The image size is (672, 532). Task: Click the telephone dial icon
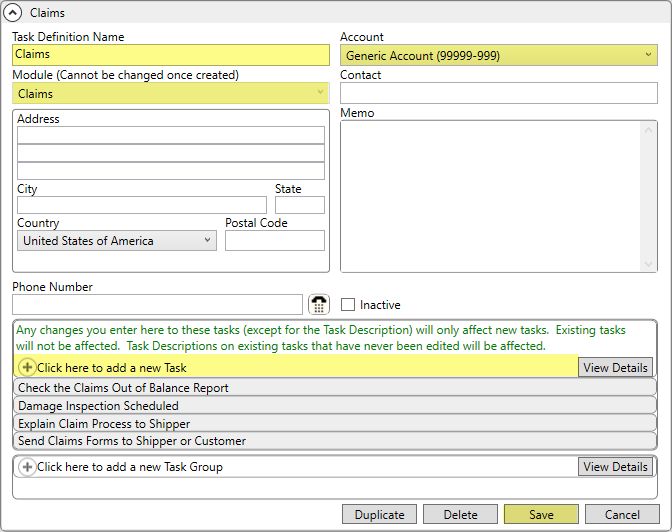tap(318, 305)
